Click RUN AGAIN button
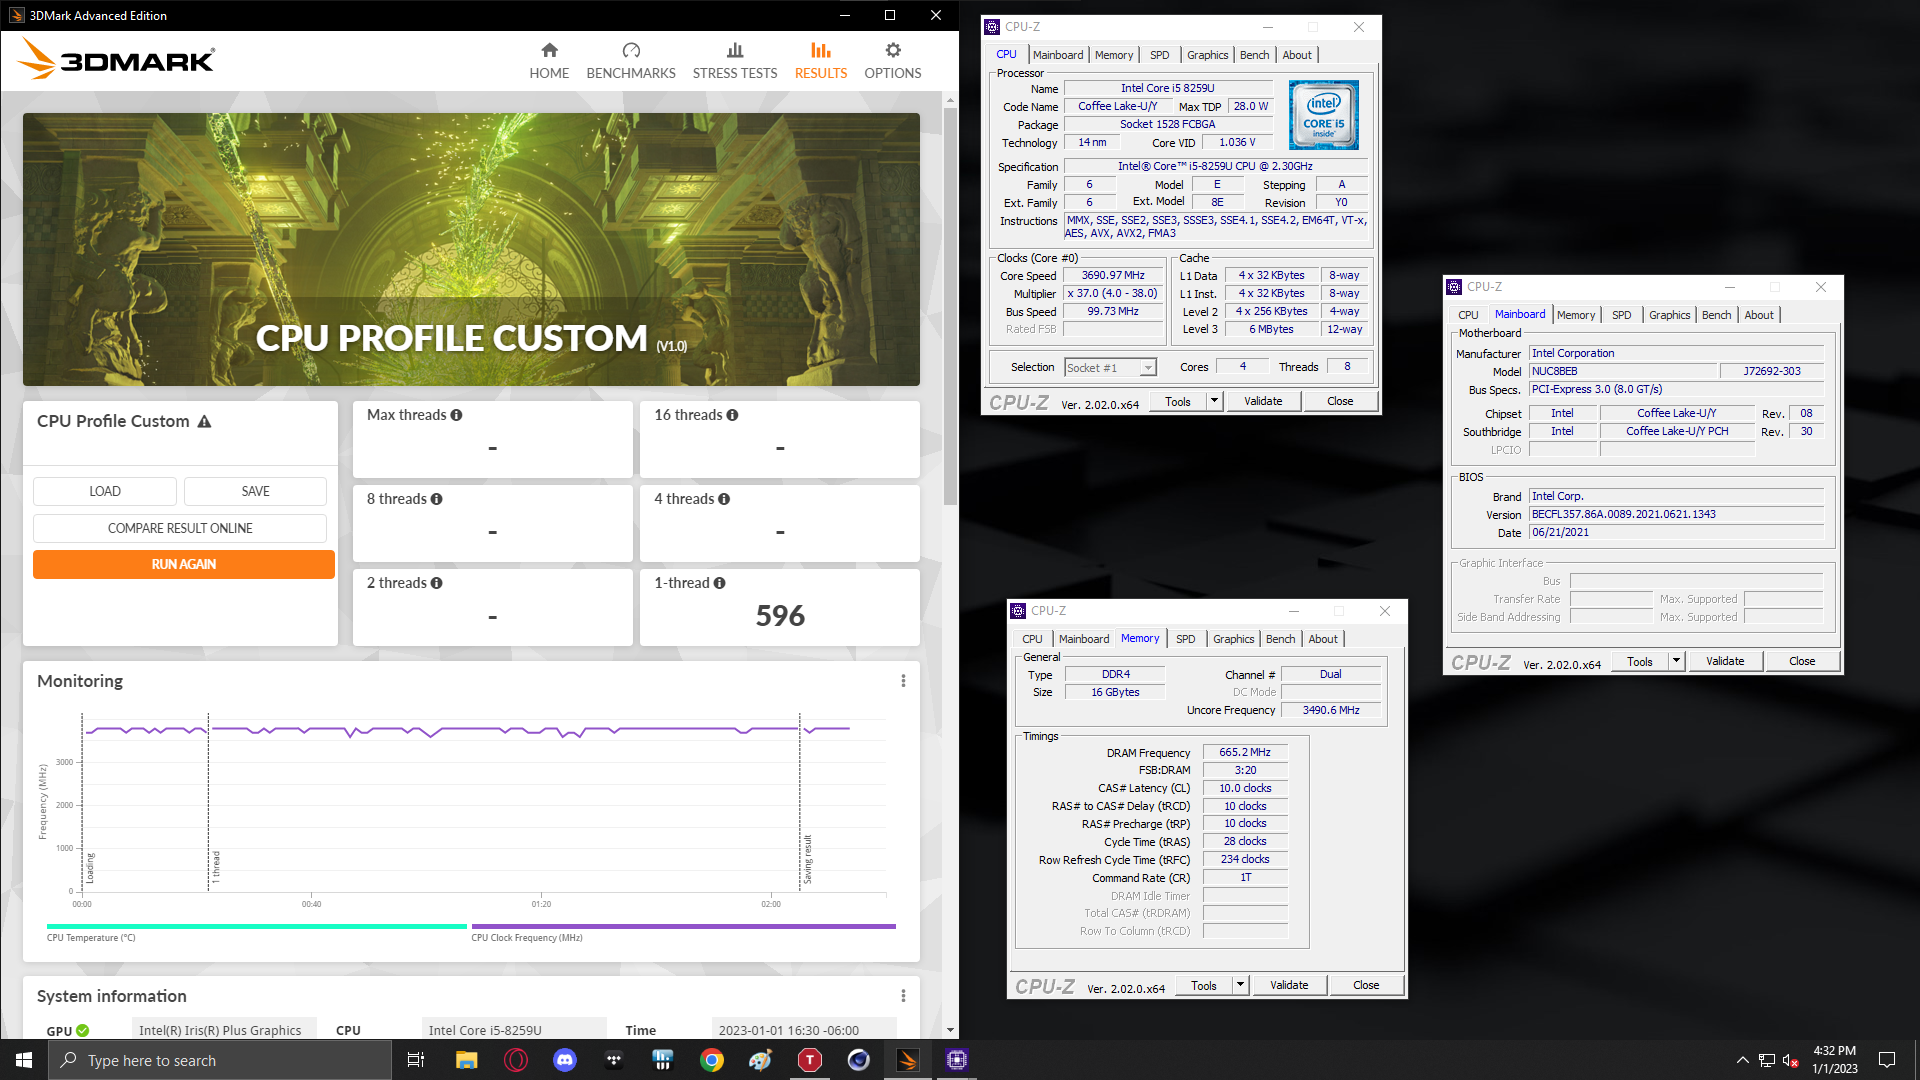 click(184, 564)
